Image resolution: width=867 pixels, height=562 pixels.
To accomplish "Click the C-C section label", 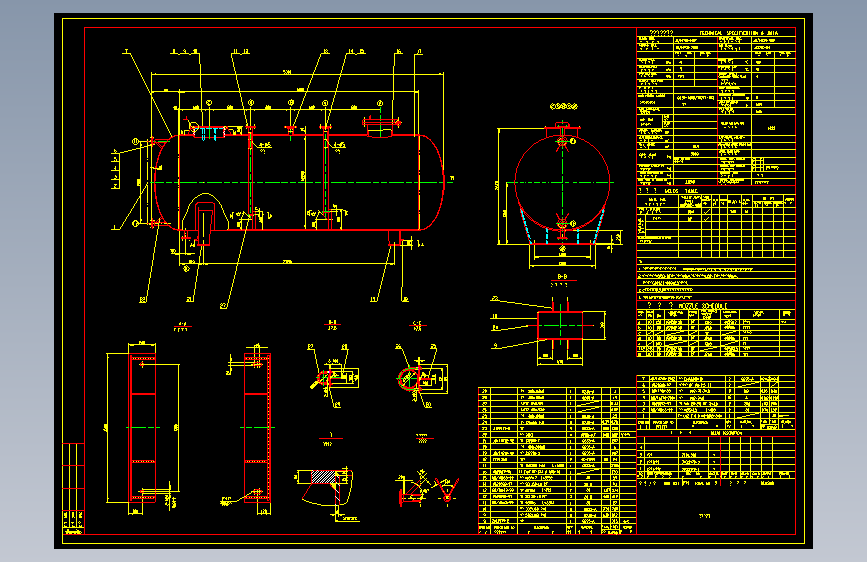I will 417,324.
